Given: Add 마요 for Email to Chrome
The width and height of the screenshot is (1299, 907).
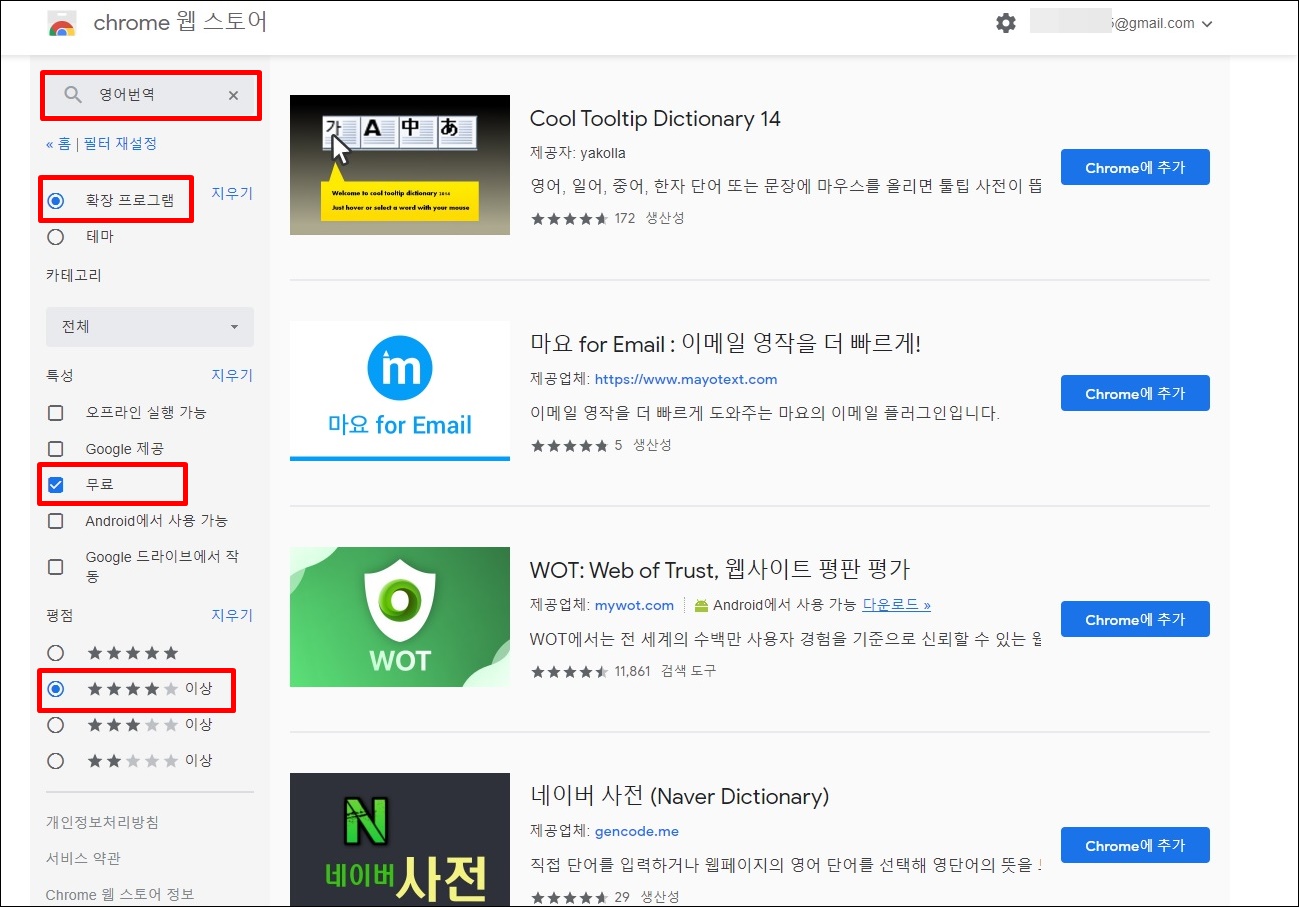Looking at the screenshot, I should pos(1135,393).
